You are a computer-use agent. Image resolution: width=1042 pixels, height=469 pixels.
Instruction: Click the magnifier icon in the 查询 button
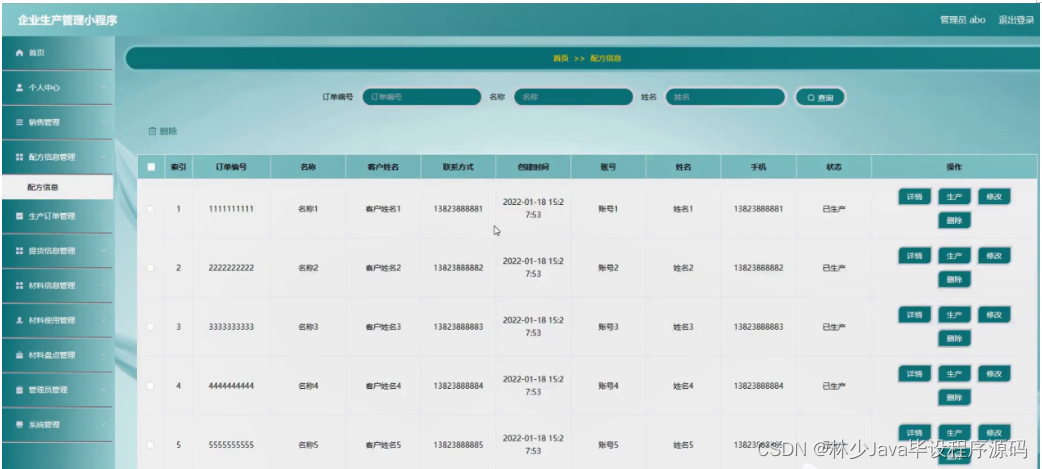click(x=811, y=98)
